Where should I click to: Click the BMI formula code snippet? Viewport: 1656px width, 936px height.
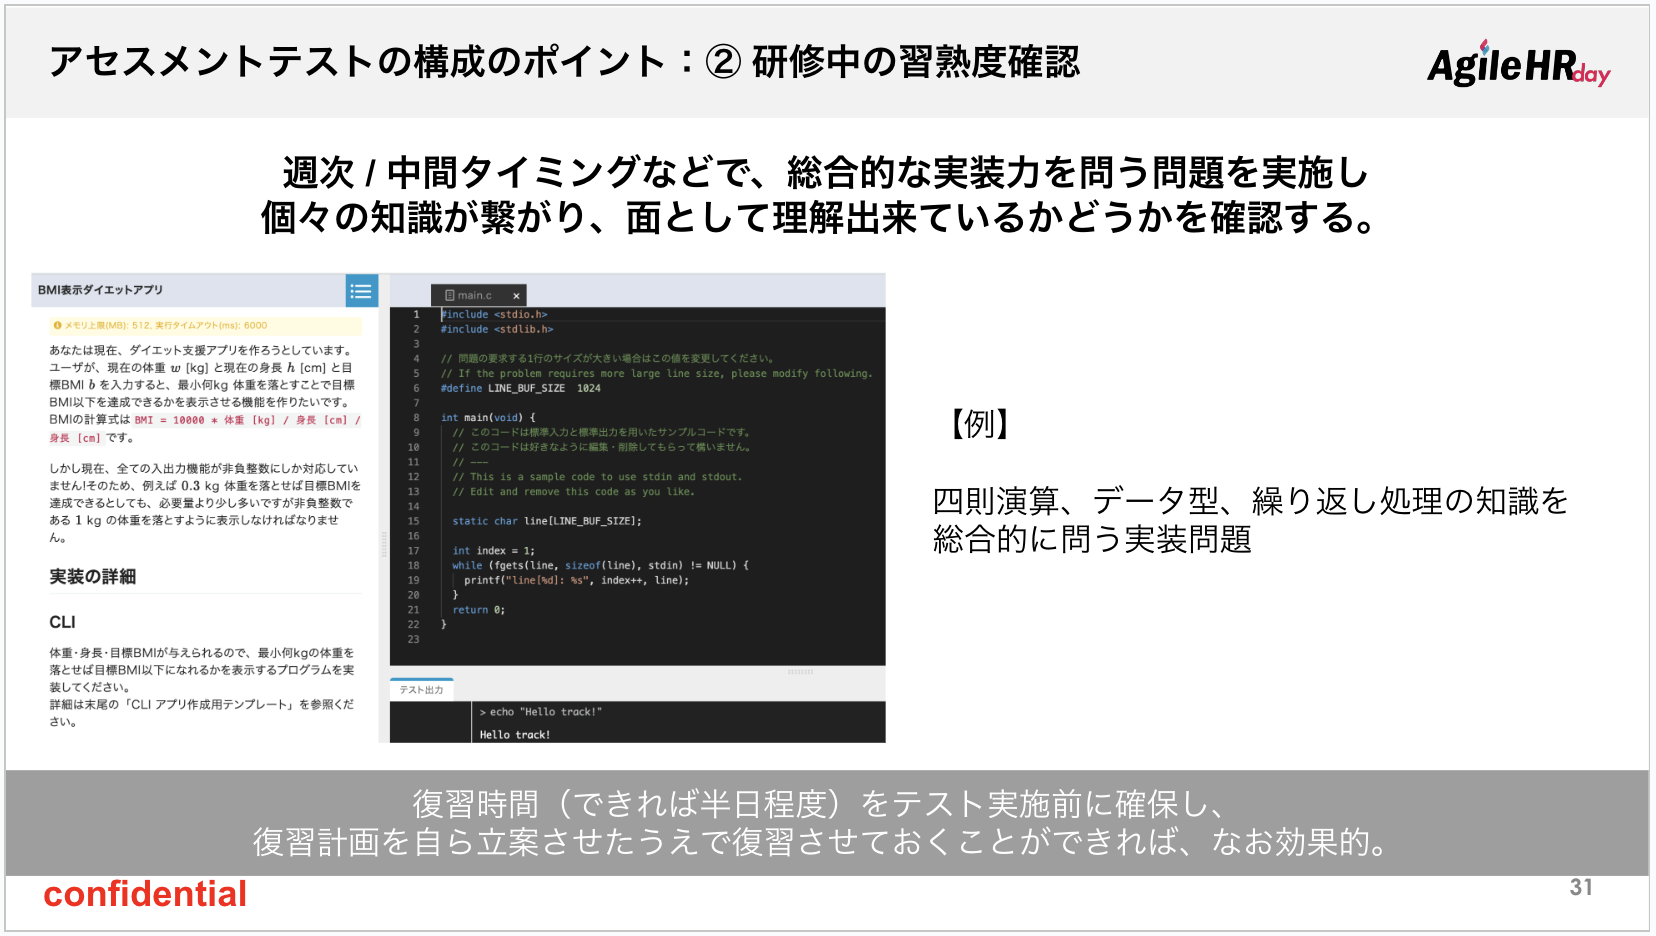click(x=246, y=421)
